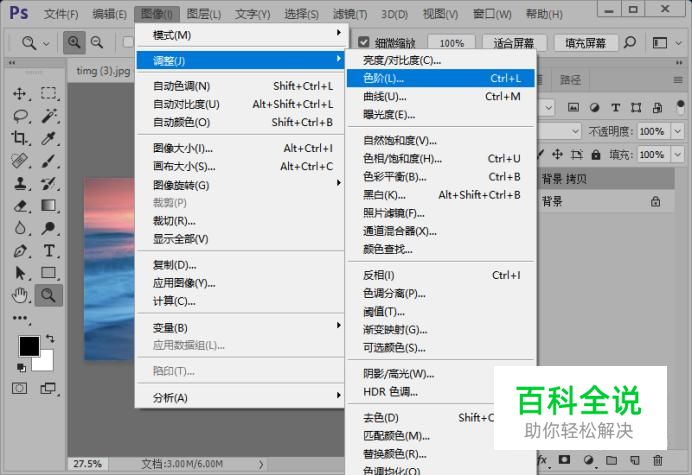
Task: Select the Healing Brush tool
Action: pyautogui.click(x=19, y=161)
